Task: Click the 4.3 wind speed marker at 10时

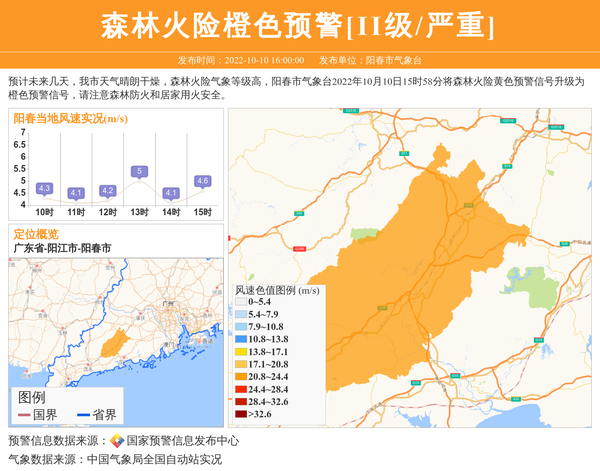Action: [44, 188]
